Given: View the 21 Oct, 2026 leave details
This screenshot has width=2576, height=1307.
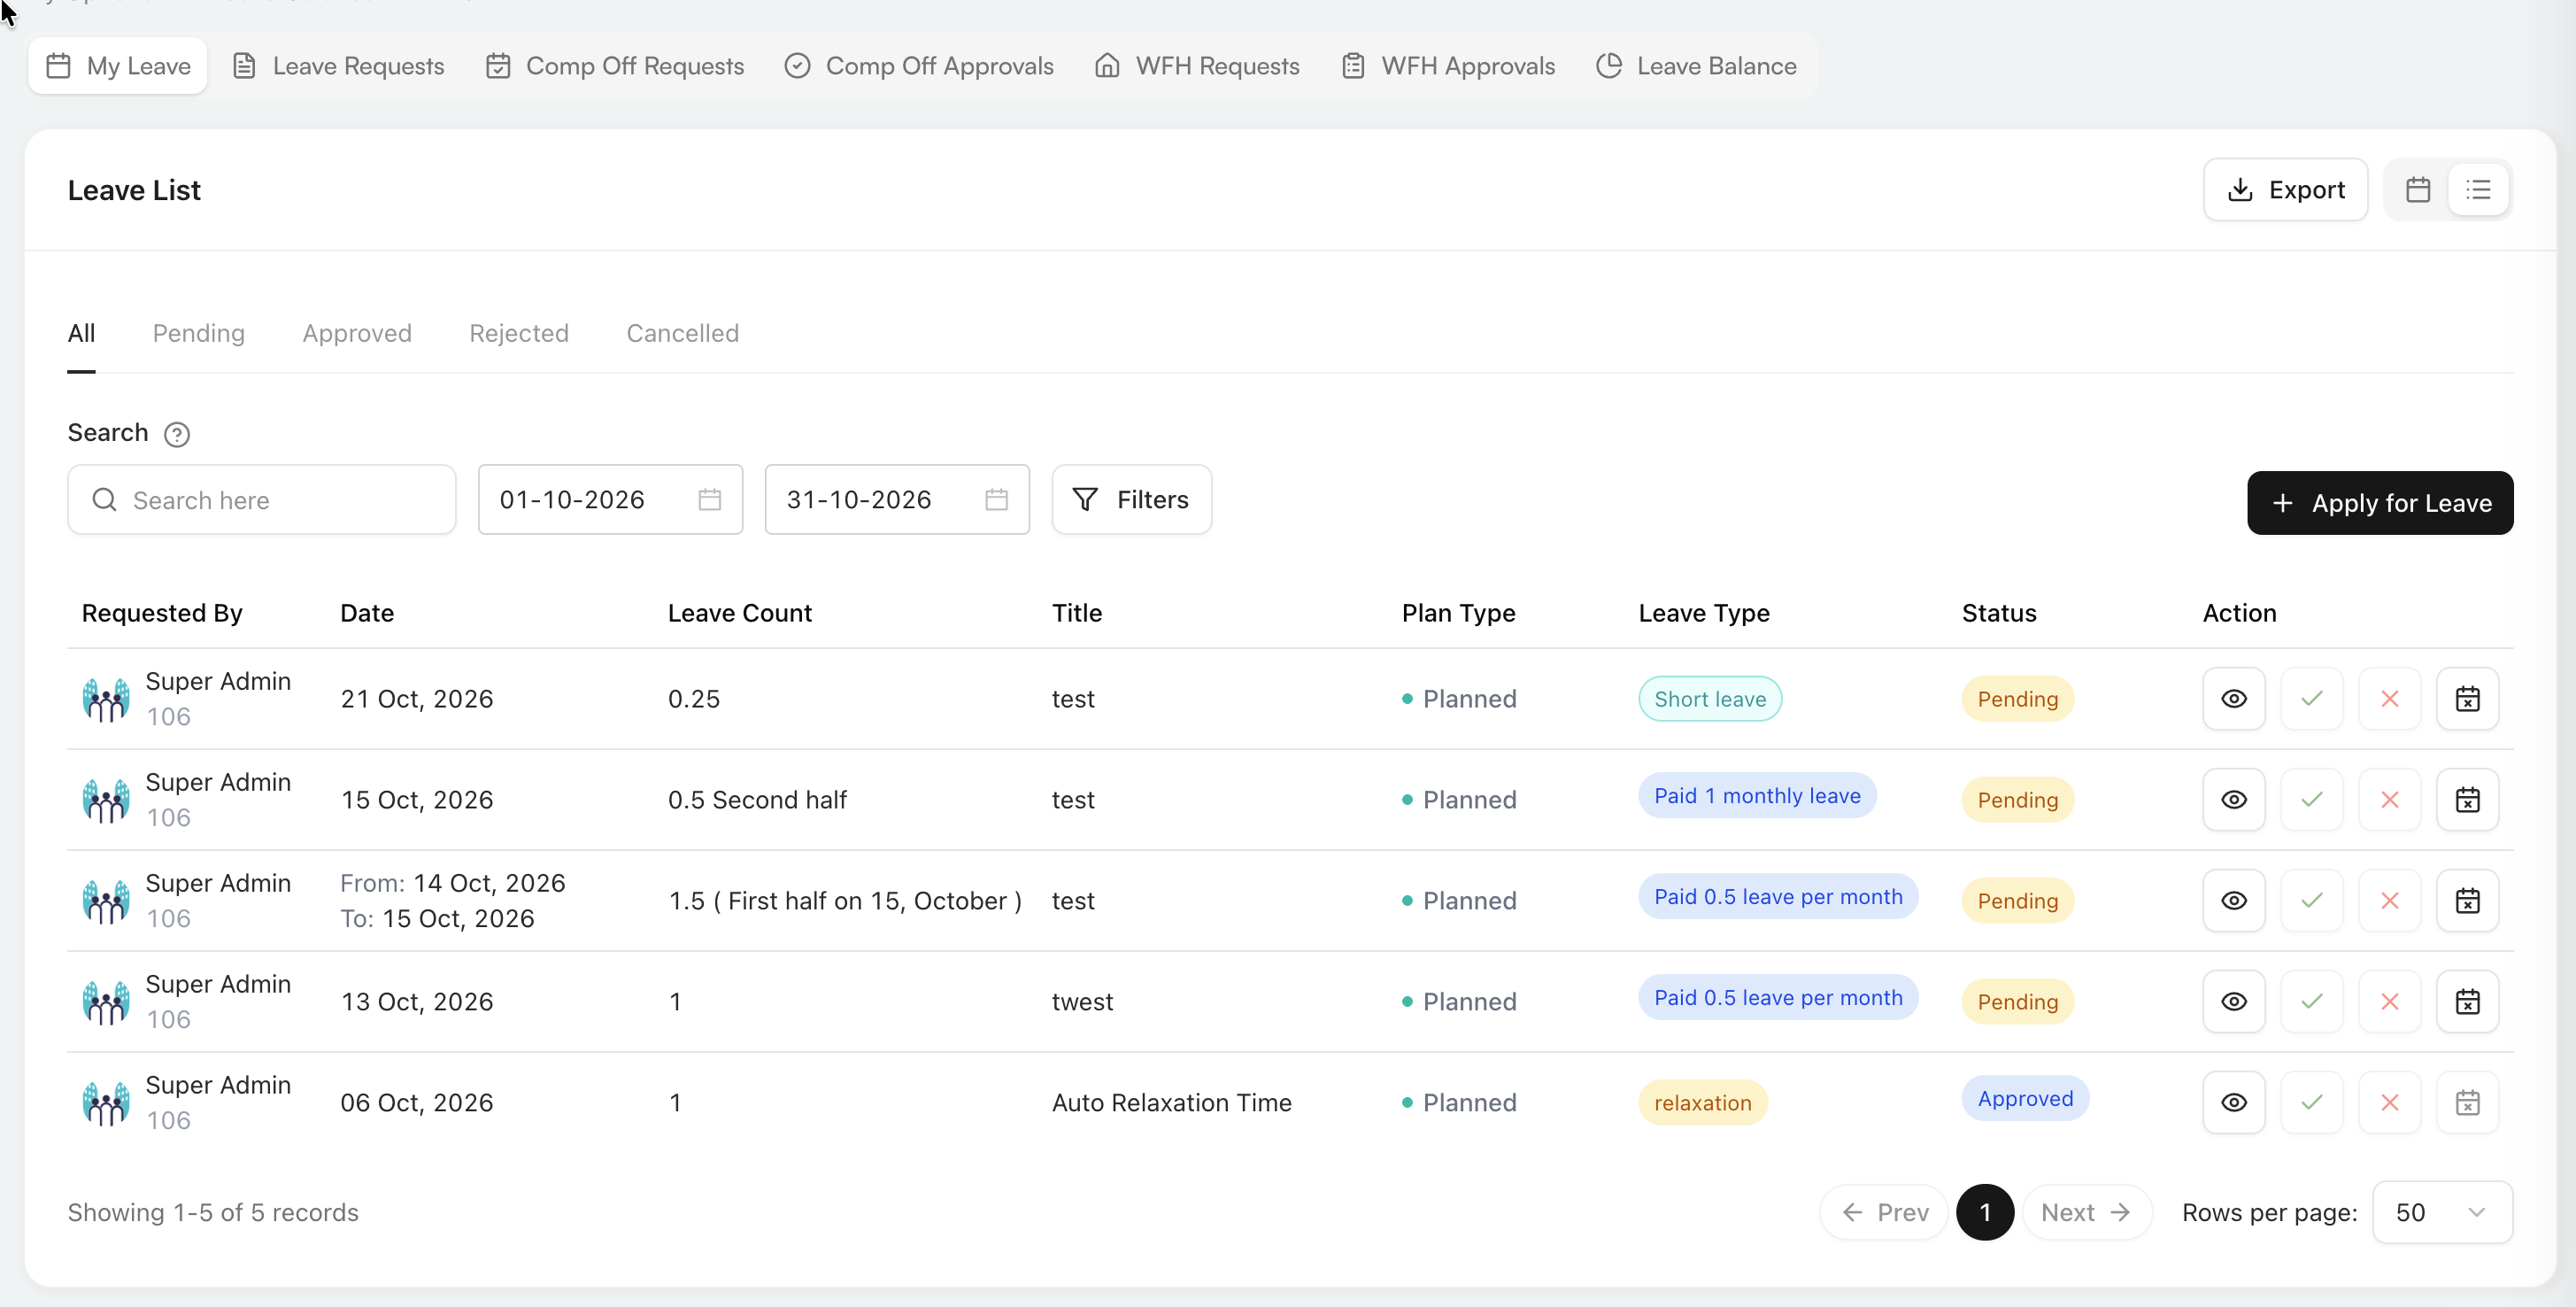Looking at the screenshot, I should click(2233, 698).
